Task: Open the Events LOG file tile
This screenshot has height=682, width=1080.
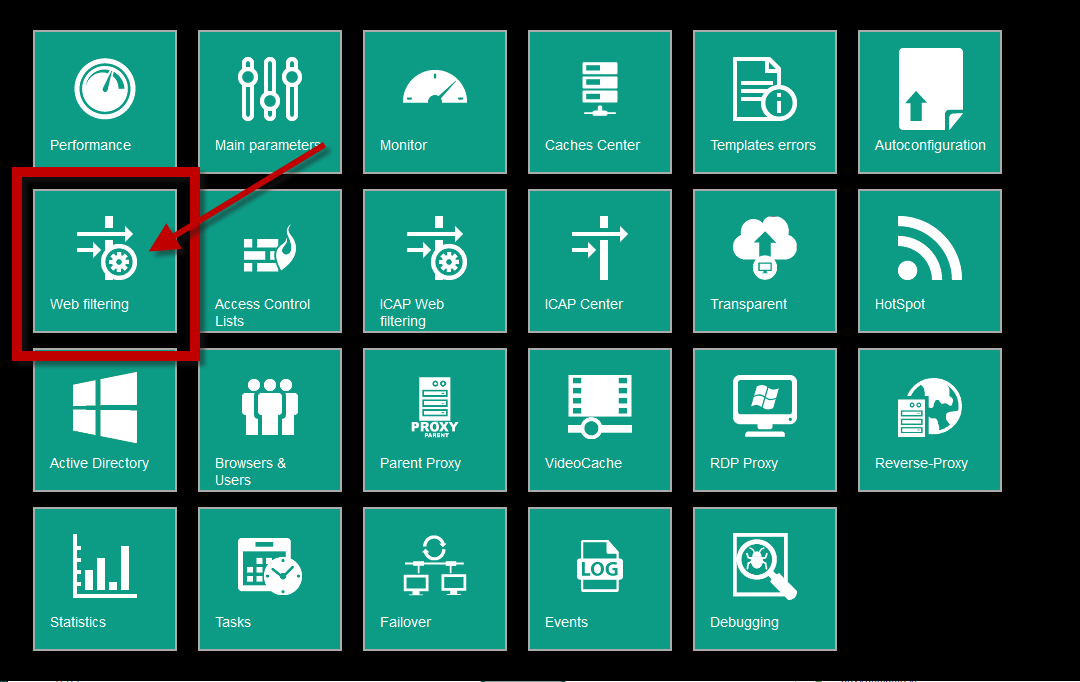Action: click(x=600, y=579)
